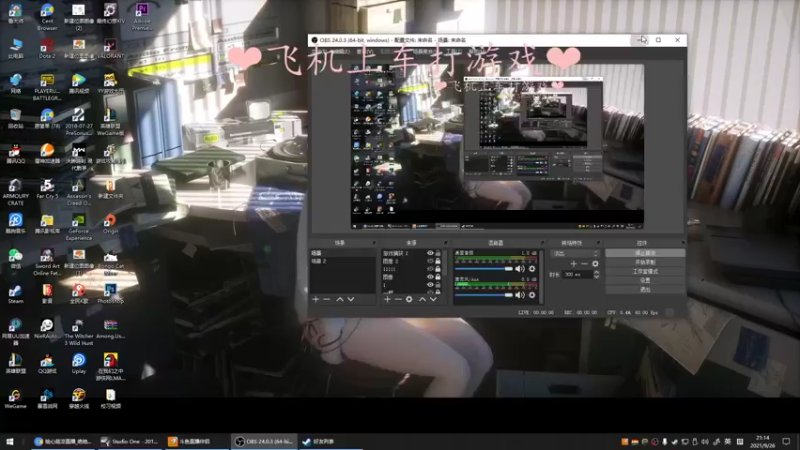The height and width of the screenshot is (450, 800).
Task: Toggle the lock on the 图像 2 source
Action: [438, 261]
